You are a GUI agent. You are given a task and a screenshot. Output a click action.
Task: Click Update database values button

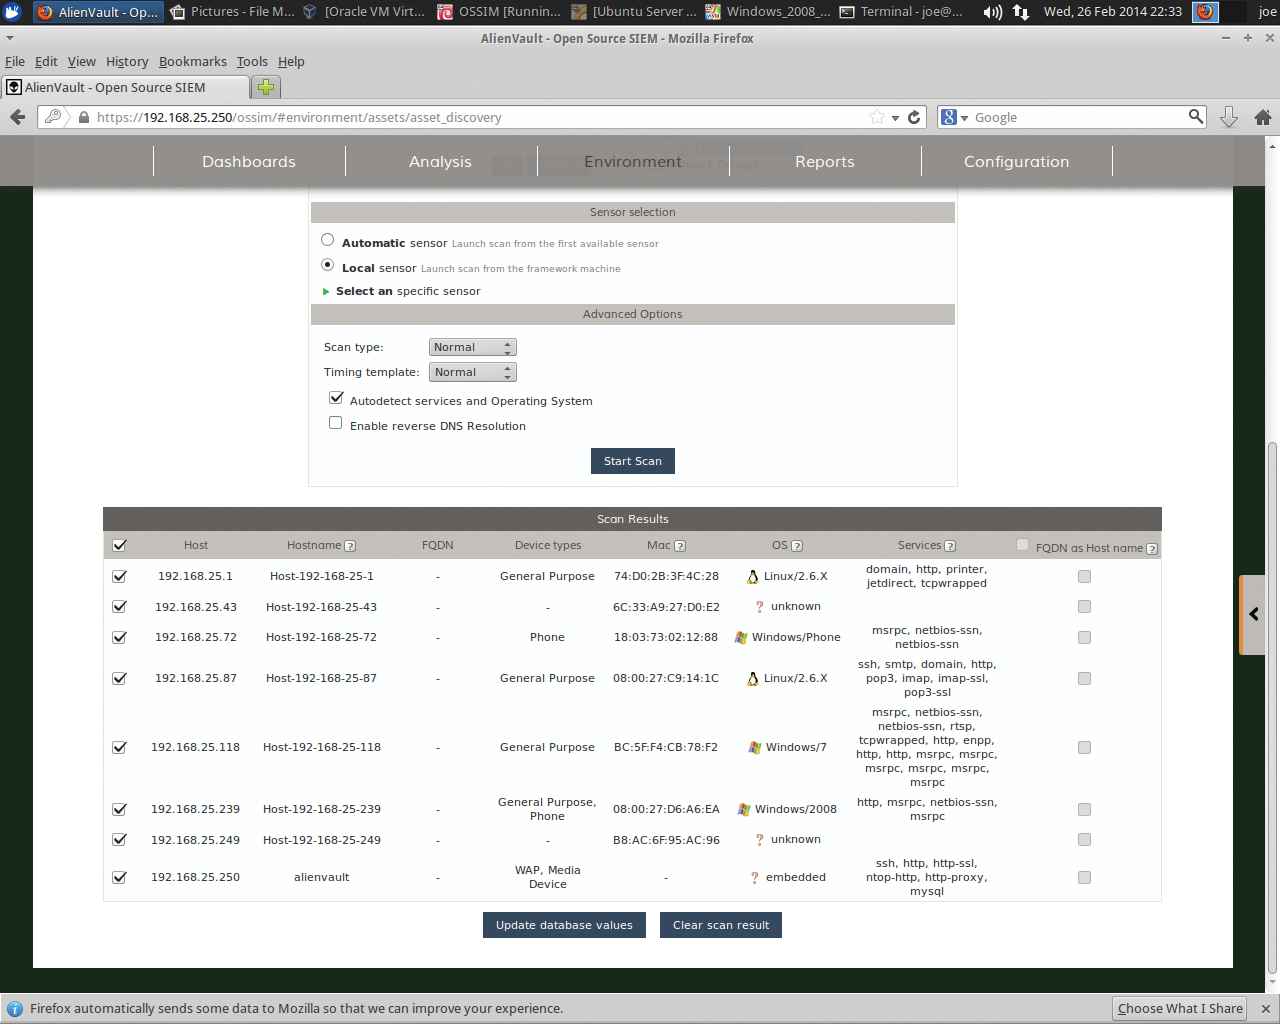[x=564, y=925]
